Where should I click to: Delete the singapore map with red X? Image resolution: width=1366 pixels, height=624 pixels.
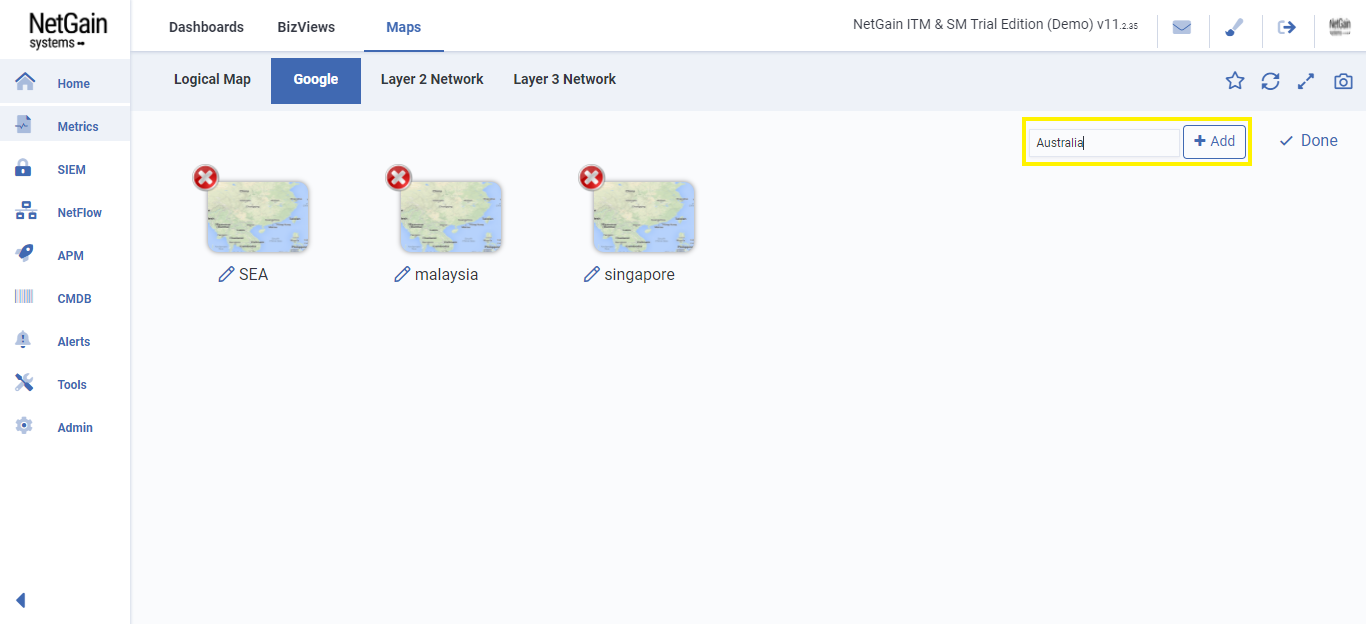pyautogui.click(x=591, y=178)
